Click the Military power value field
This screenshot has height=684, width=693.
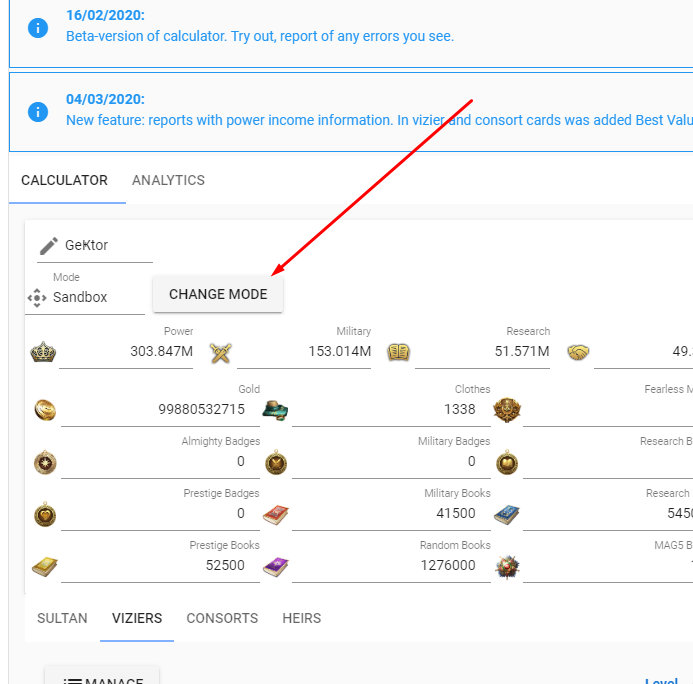coord(304,352)
